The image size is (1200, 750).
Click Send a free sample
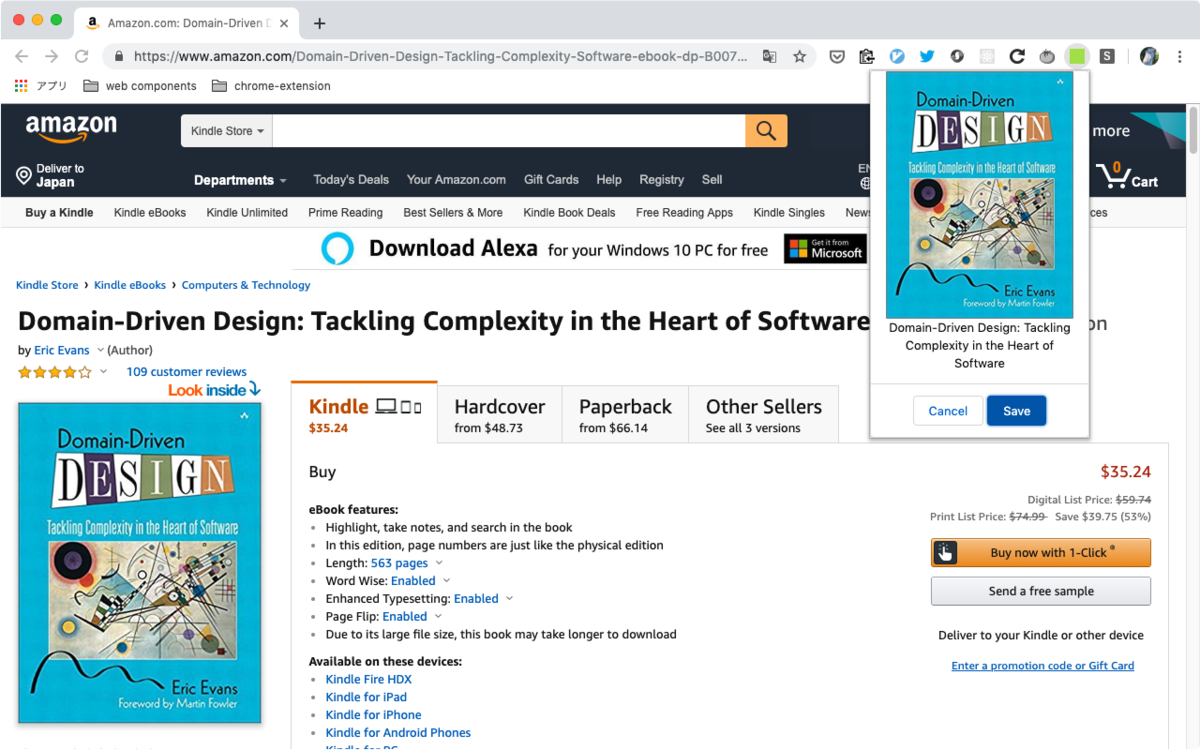(1041, 591)
